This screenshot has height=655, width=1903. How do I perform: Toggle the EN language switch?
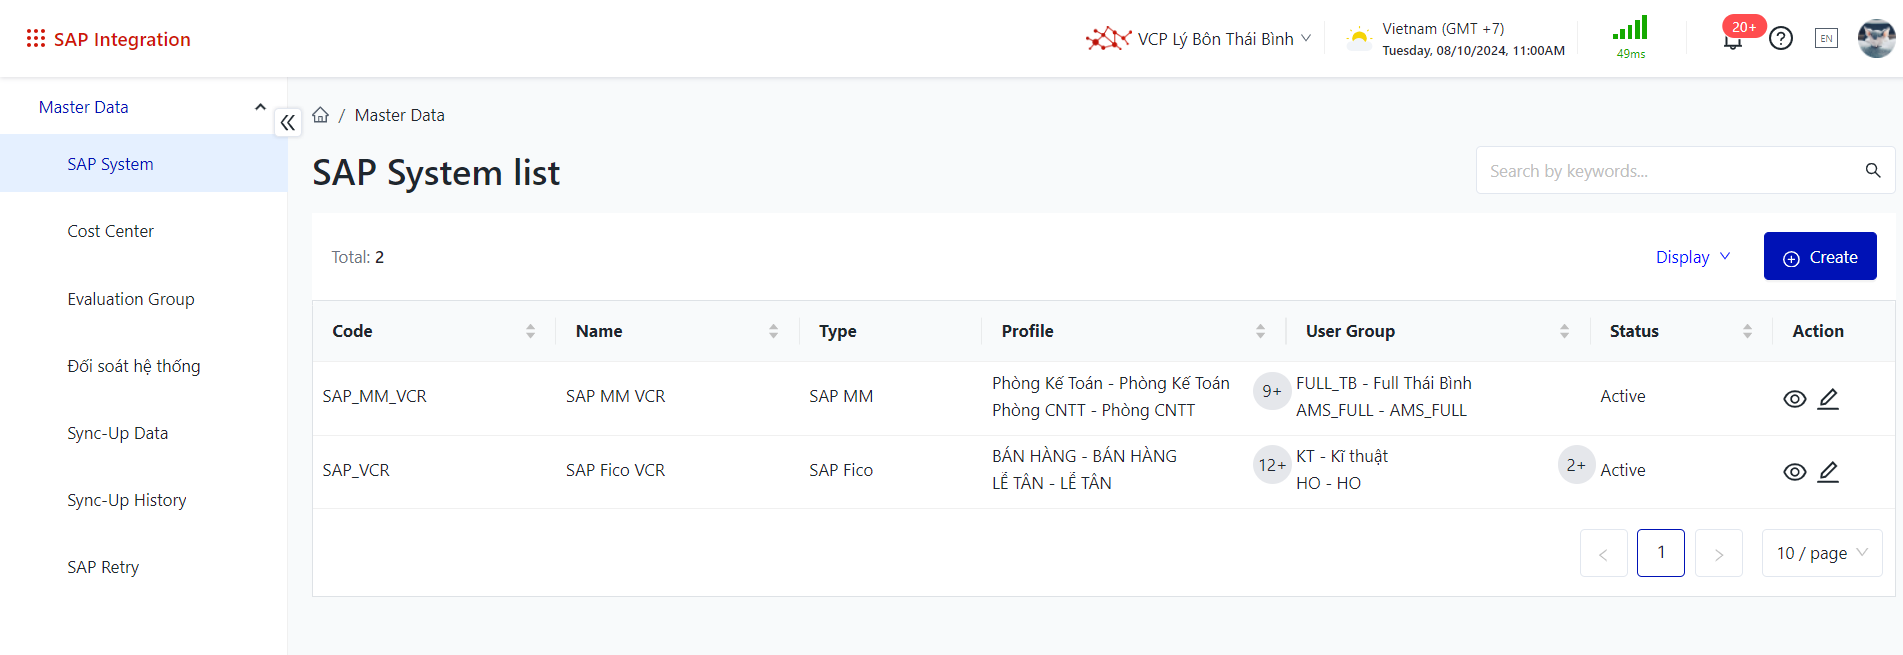click(1826, 39)
